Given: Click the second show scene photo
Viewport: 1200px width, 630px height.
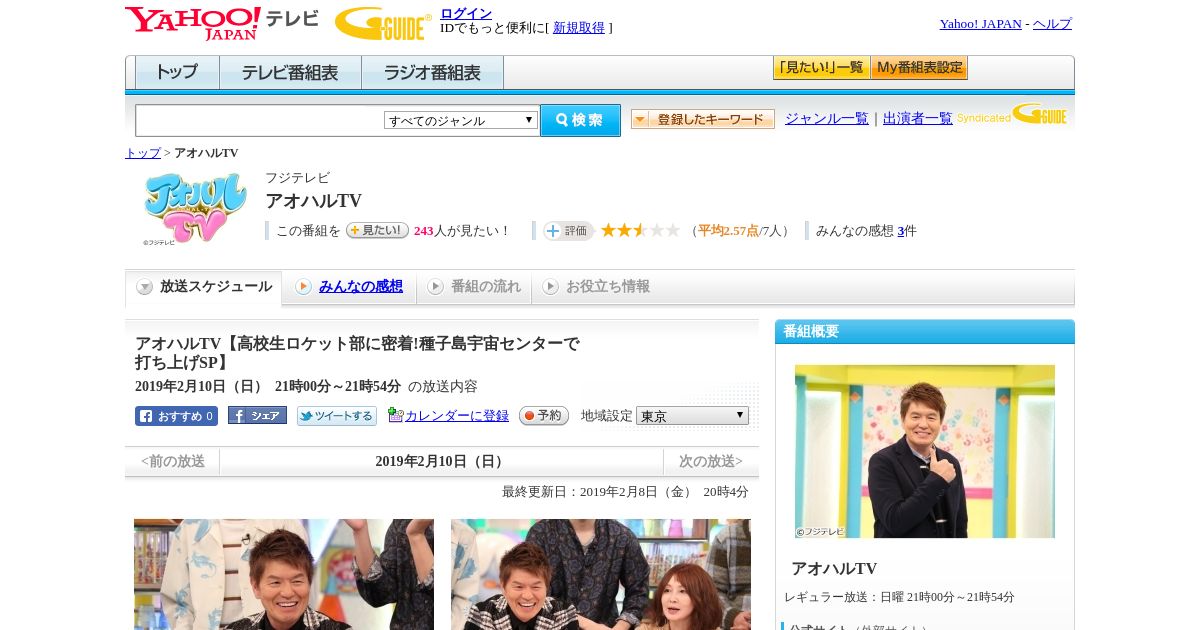Looking at the screenshot, I should point(601,574).
